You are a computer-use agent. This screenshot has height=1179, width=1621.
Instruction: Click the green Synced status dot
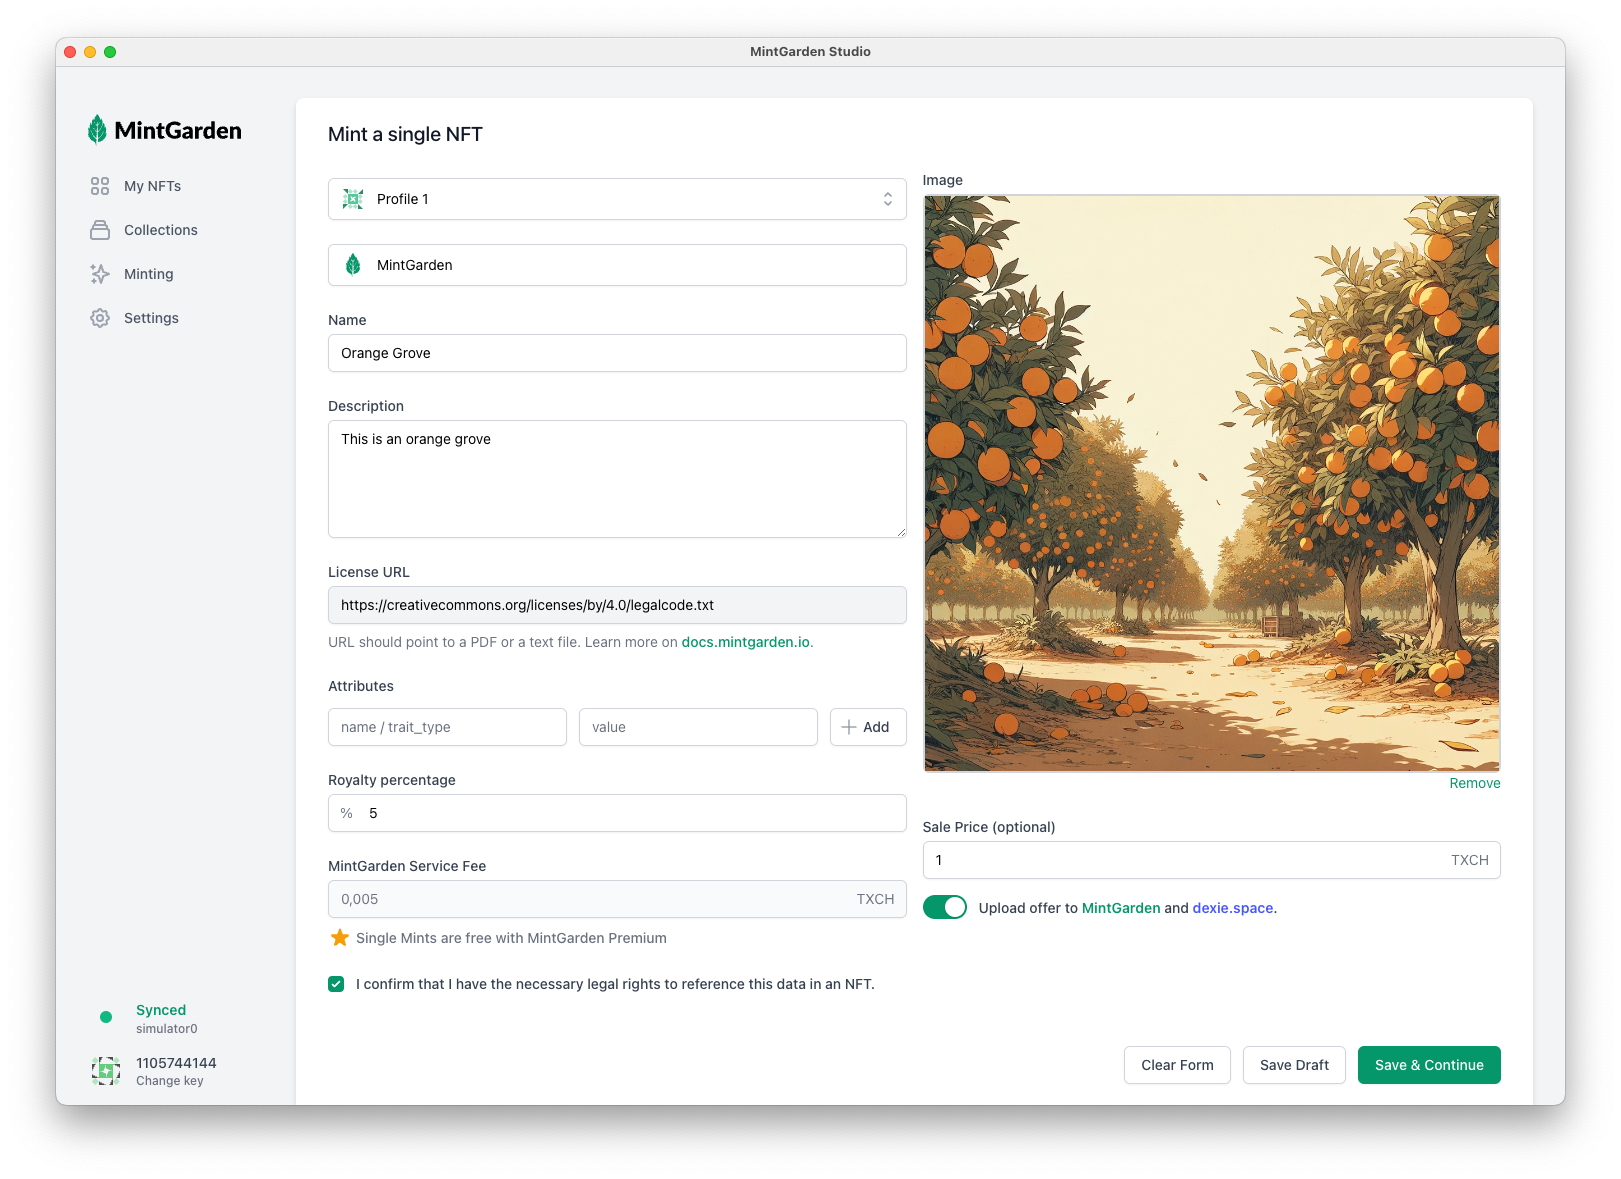106,1017
